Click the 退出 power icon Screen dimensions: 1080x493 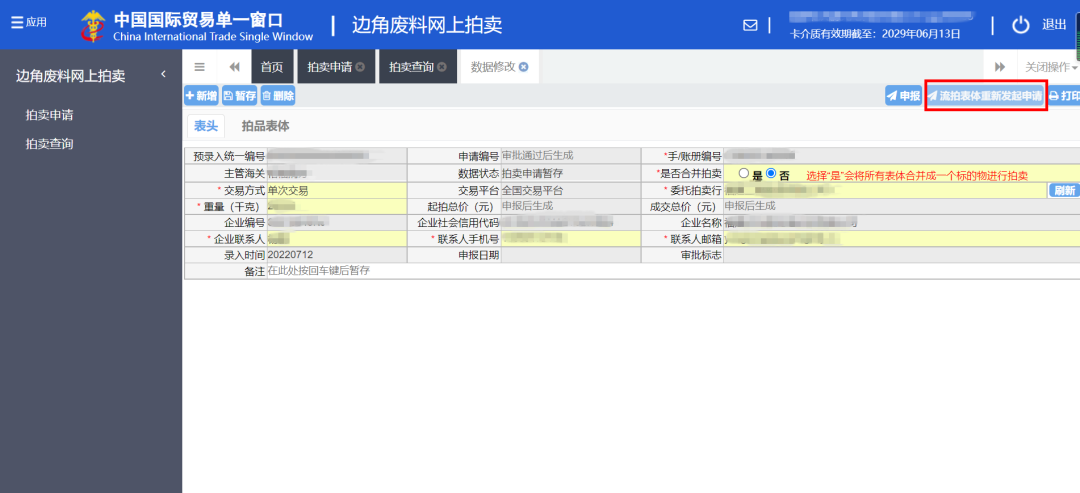tap(1020, 25)
